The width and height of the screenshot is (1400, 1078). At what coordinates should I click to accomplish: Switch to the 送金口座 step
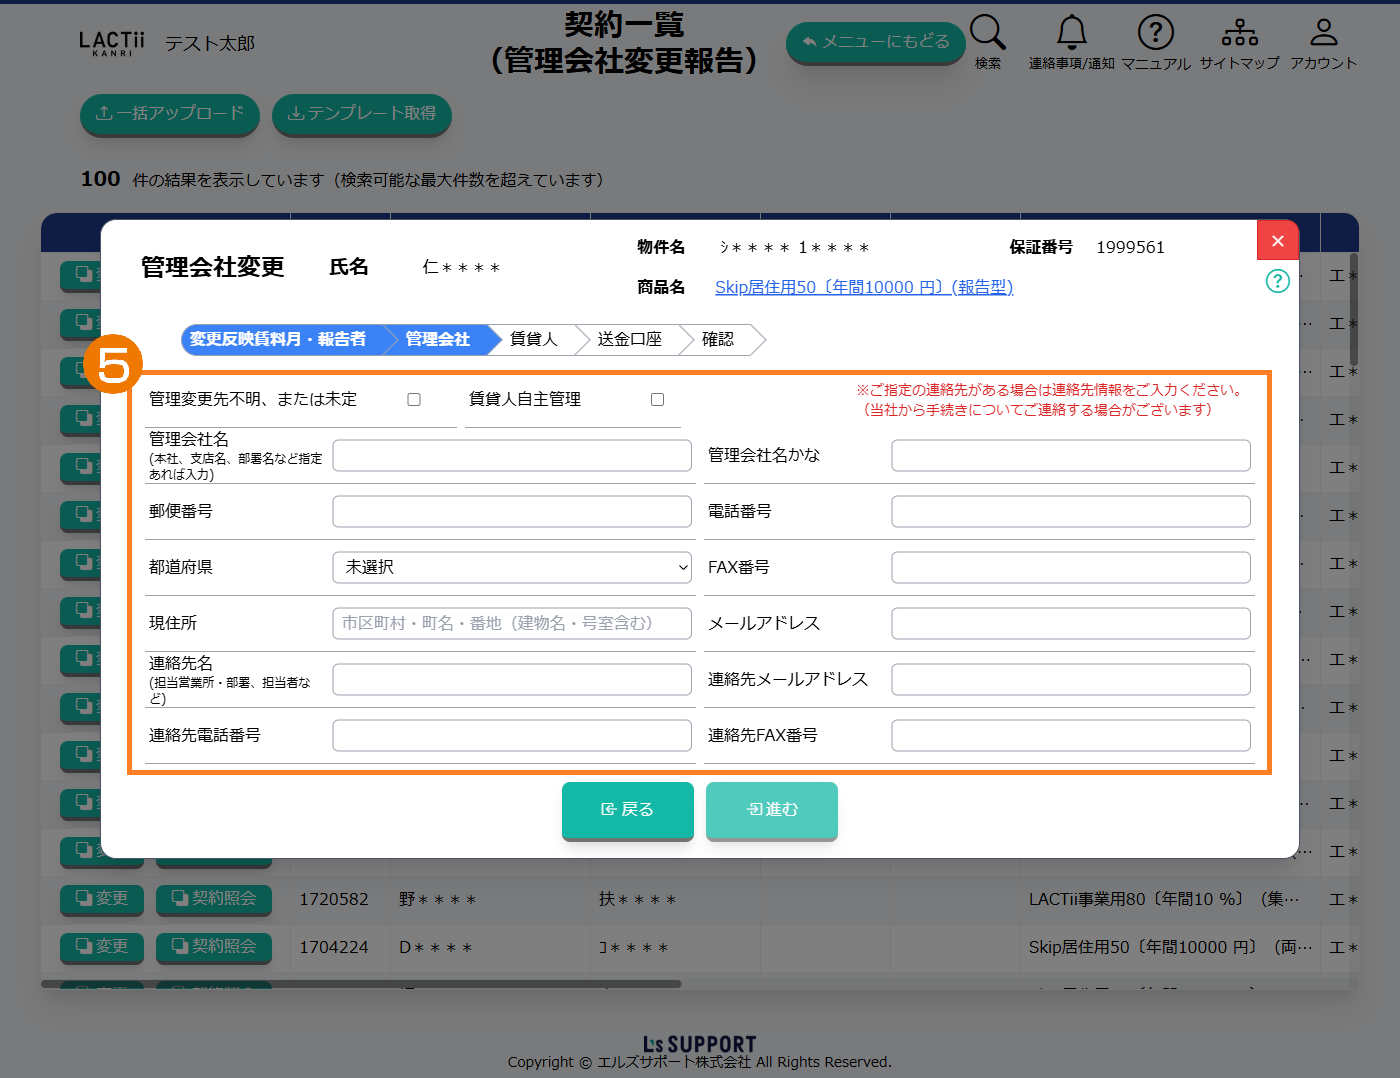coord(629,340)
